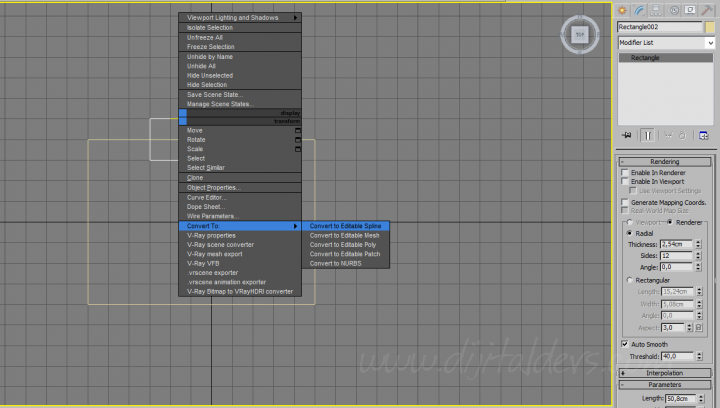Open the Display panel tab
This screenshot has height=408, width=720.
click(690, 10)
